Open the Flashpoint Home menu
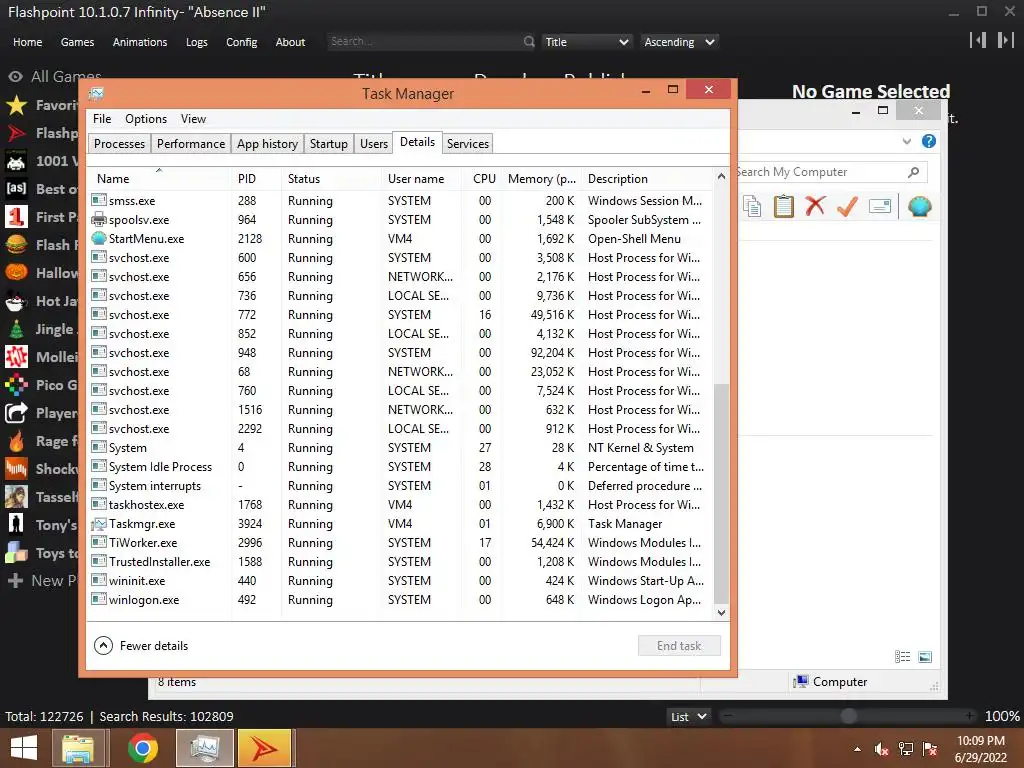The width and height of the screenshot is (1024, 768). tap(27, 42)
